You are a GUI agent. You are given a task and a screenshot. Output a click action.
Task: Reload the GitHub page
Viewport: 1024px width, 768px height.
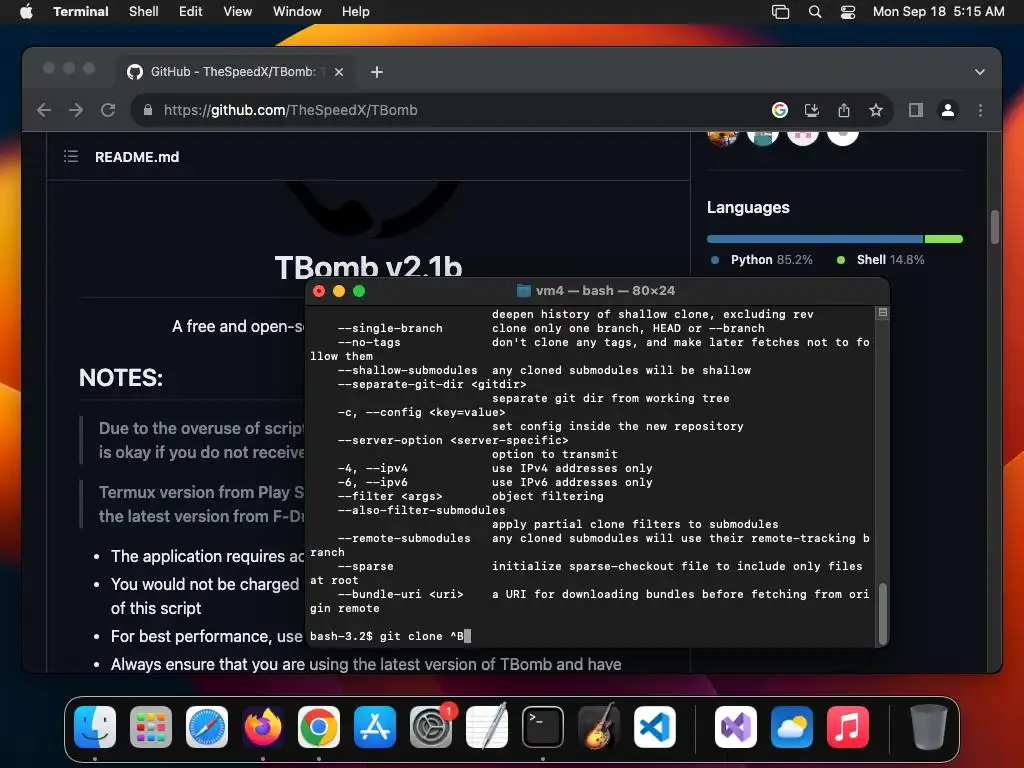pyautogui.click(x=108, y=110)
